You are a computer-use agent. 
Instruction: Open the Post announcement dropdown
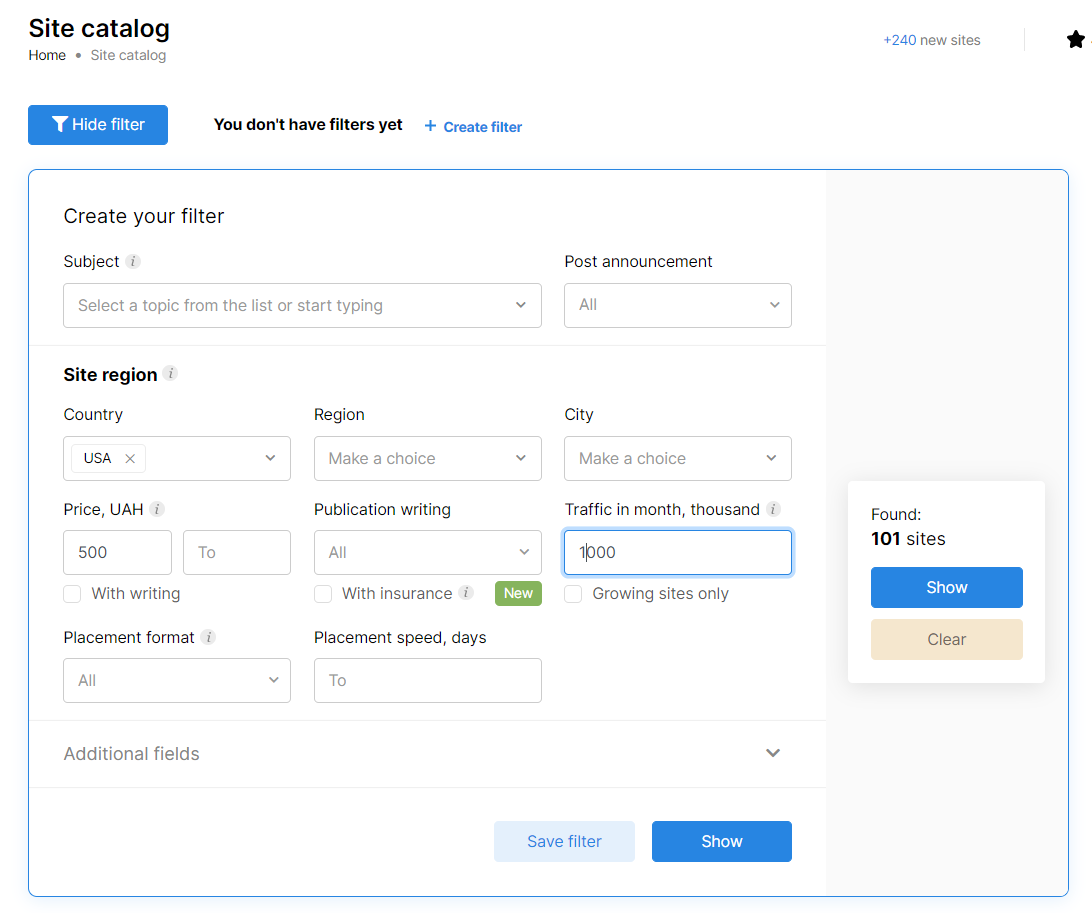click(x=677, y=305)
